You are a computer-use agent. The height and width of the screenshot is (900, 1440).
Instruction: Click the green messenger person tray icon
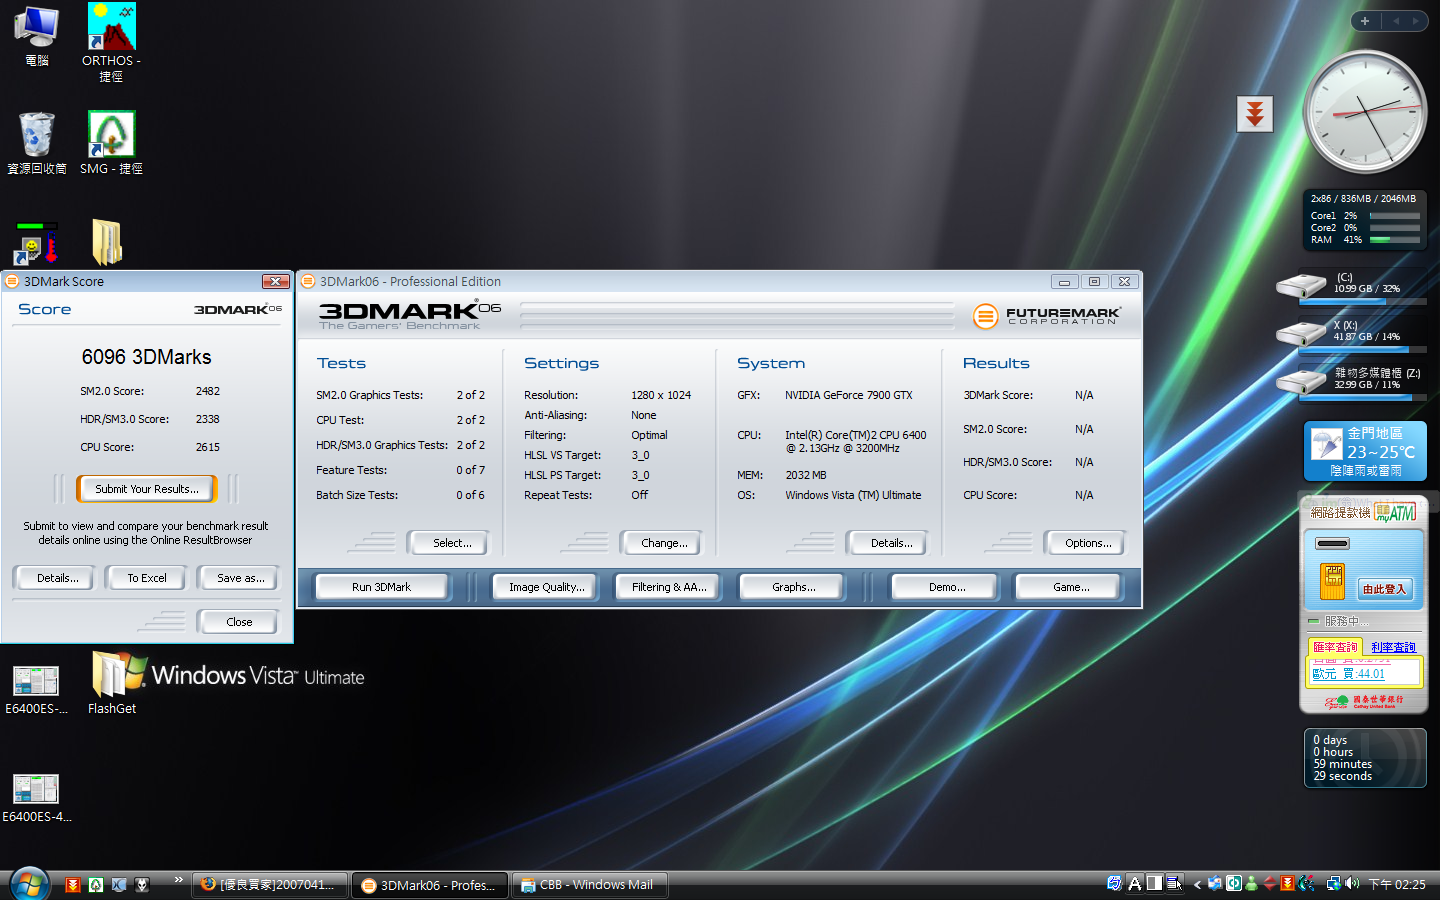[x=1251, y=884]
